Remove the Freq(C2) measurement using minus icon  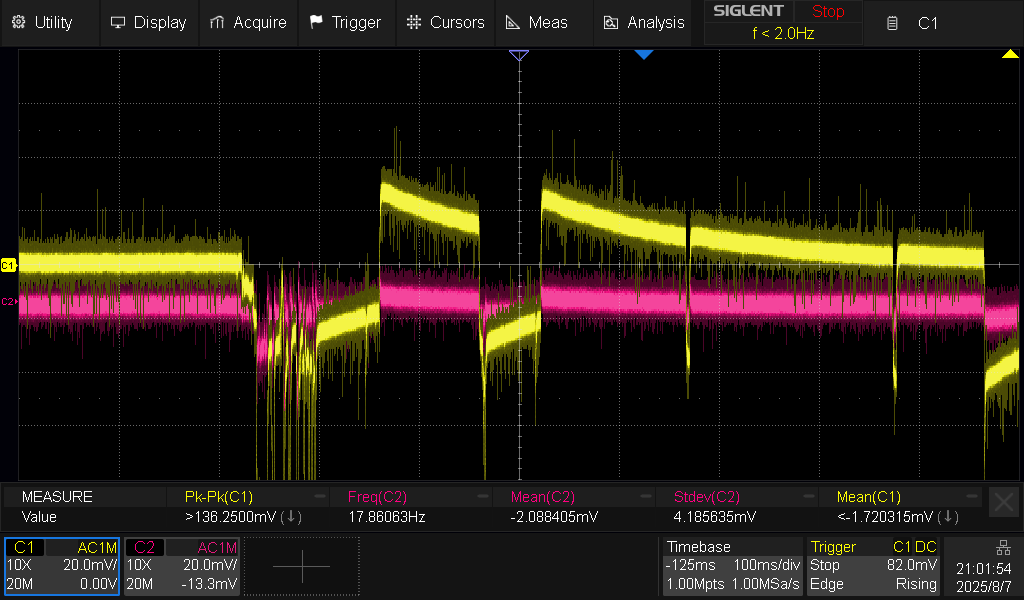click(x=482, y=497)
